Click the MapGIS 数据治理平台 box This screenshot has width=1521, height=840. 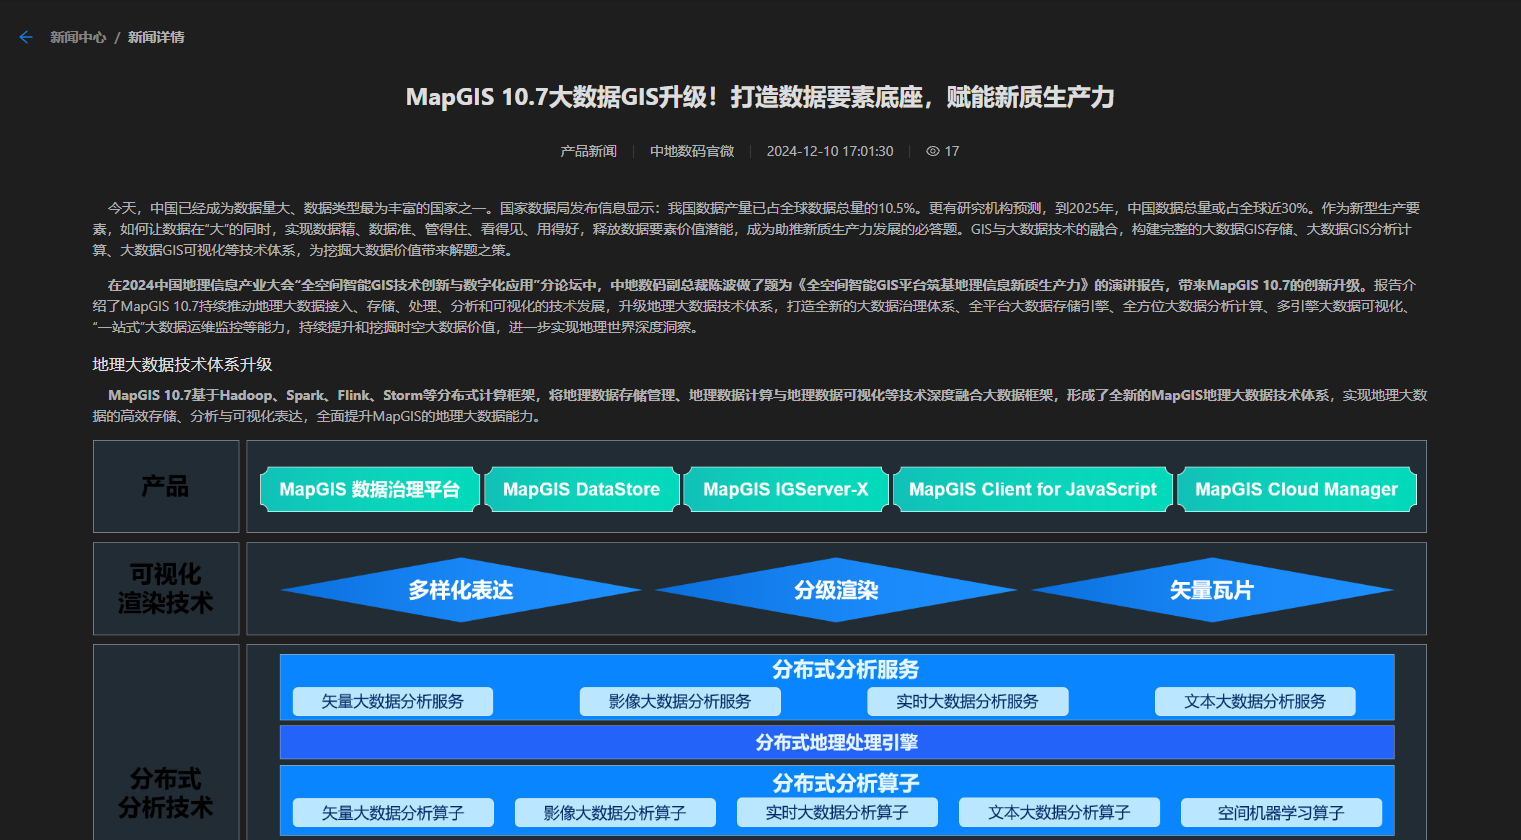[x=369, y=489]
